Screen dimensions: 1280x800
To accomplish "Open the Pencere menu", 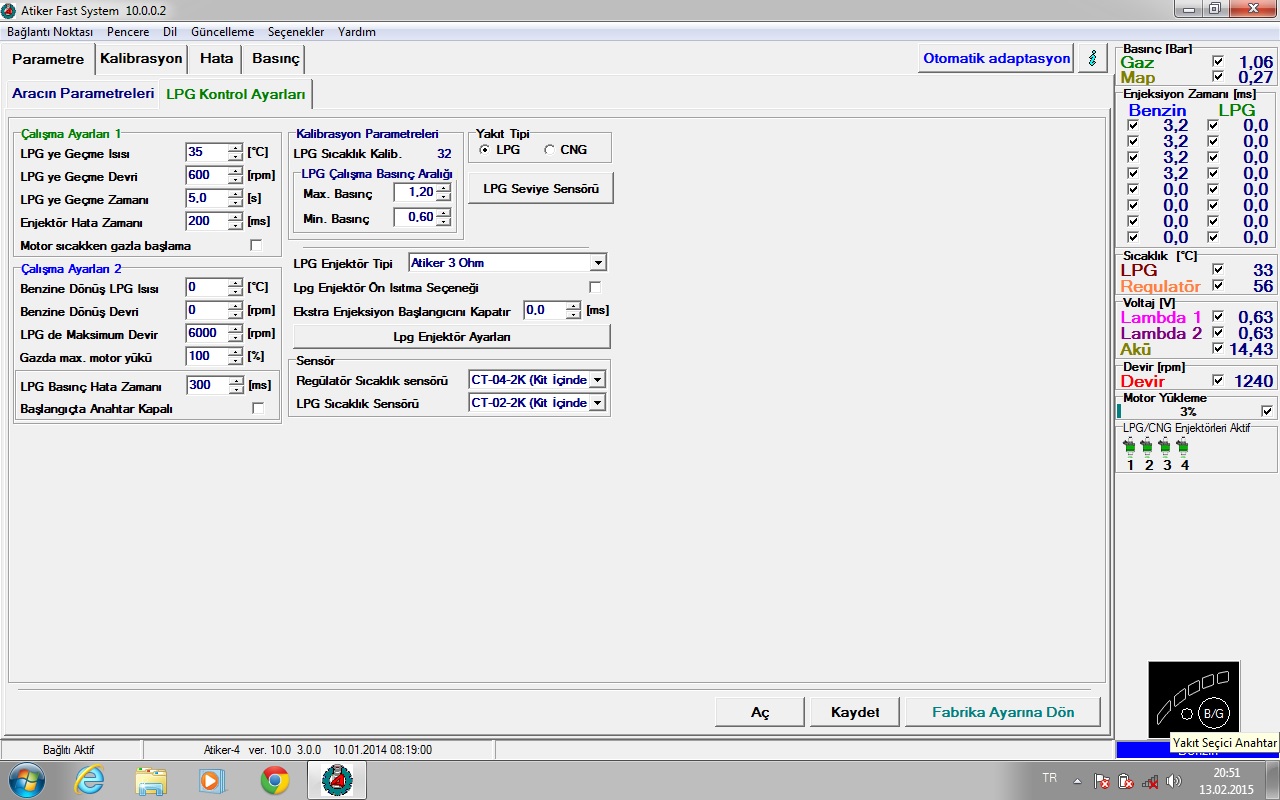I will (128, 32).
